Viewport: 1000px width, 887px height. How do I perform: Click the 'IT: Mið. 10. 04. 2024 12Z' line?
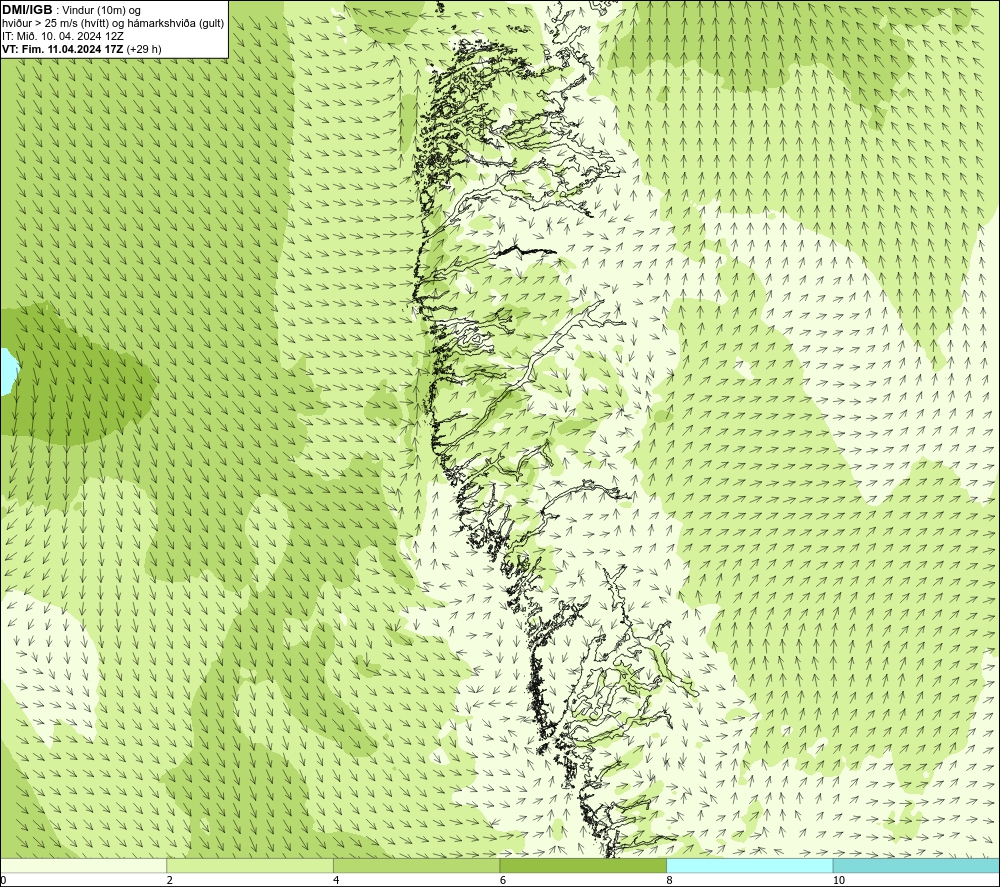point(62,36)
